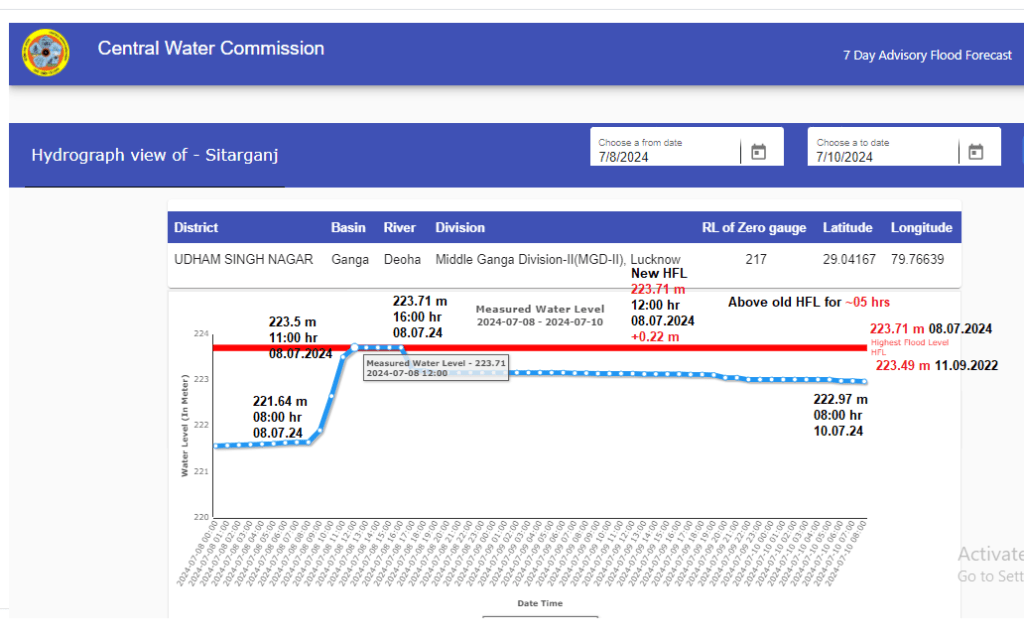Open the from-date calendar picker icon
Screen dimensions: 1024x637
point(758,152)
